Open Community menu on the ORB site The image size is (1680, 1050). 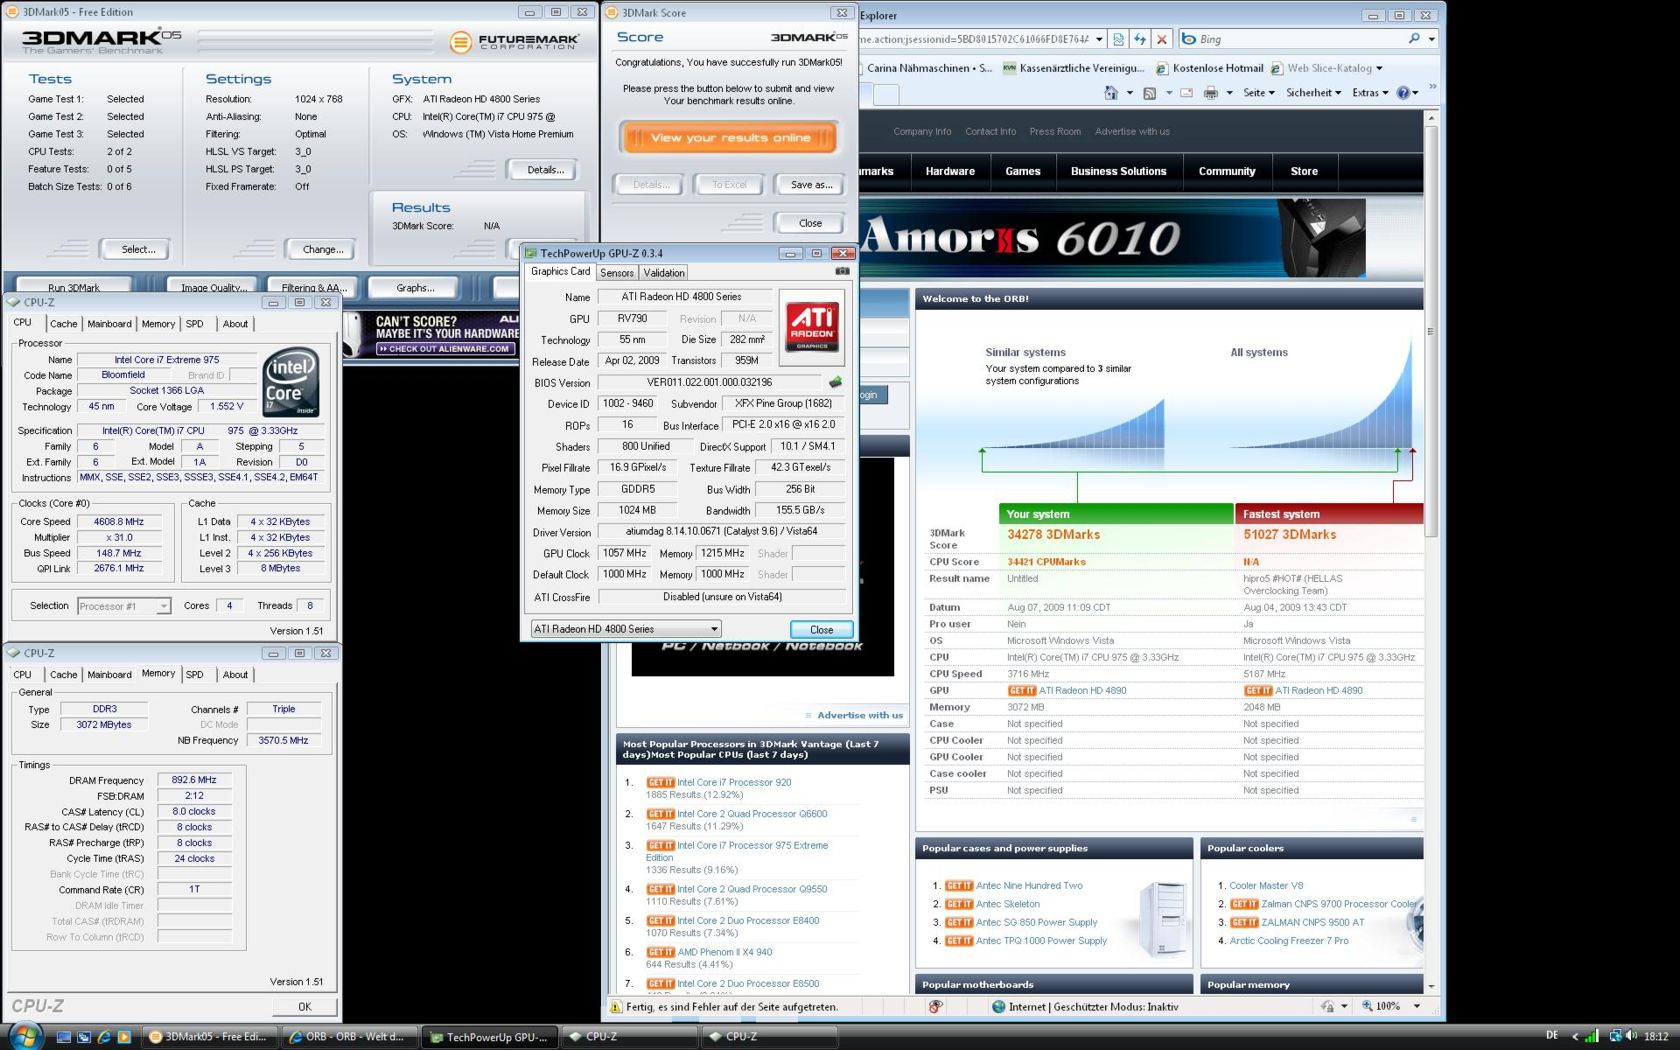coord(1227,171)
